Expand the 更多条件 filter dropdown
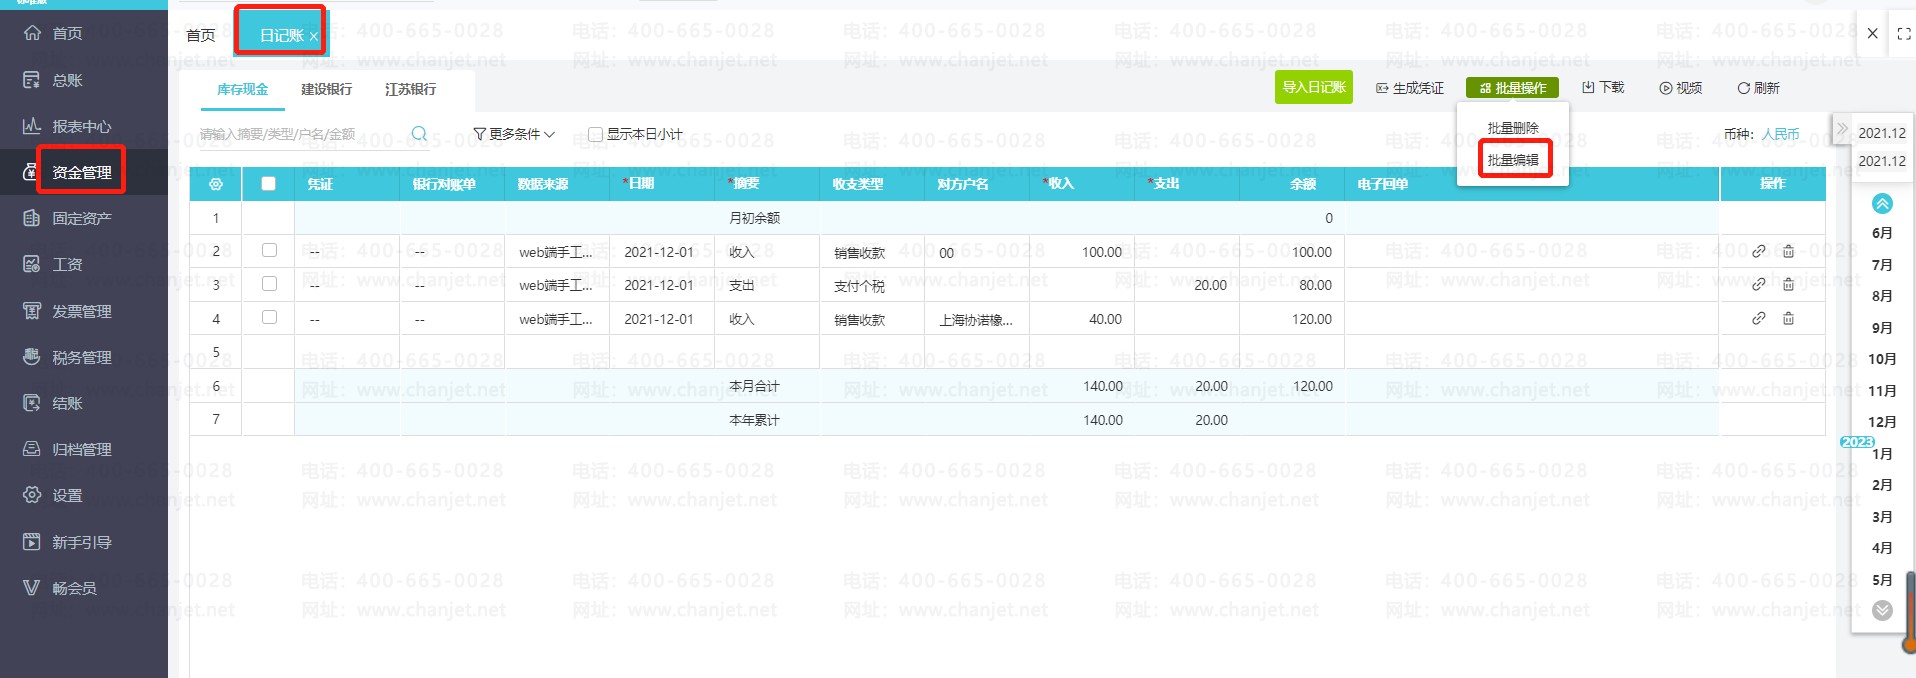 pos(514,134)
